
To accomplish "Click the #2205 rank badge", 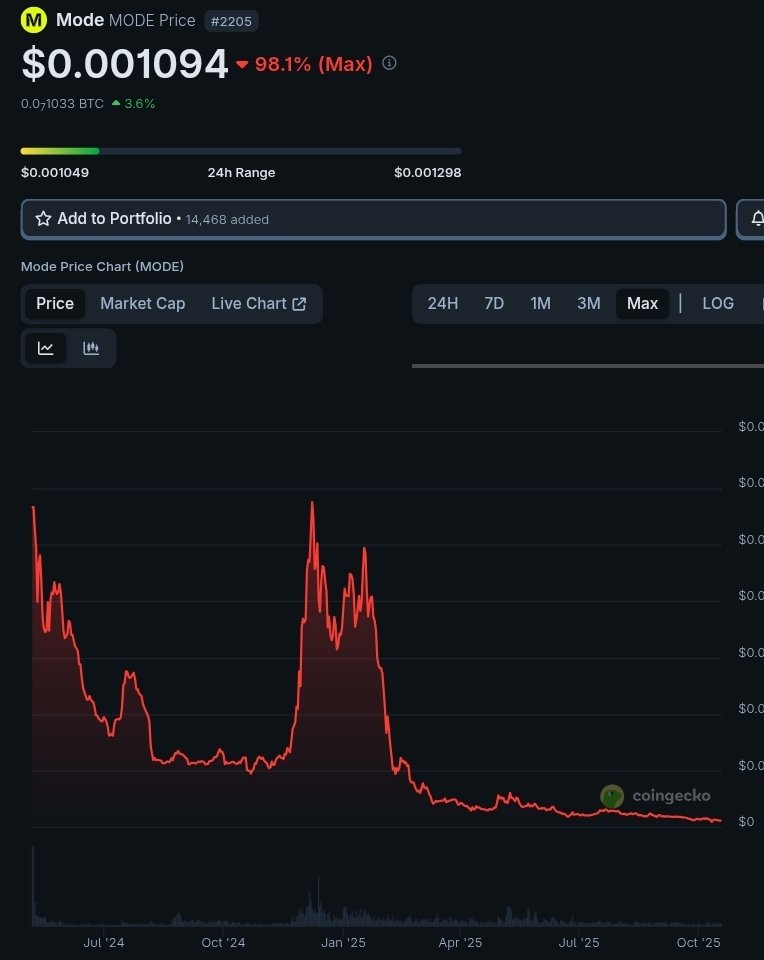I will point(231,21).
